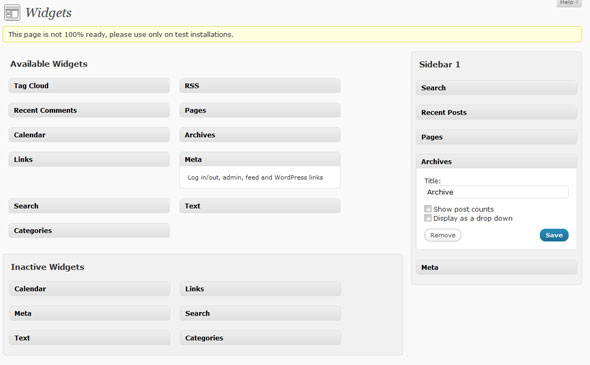Screen dimensions: 590x365
Task: Open the Calendar widget in Available Widgets
Action: [x=89, y=135]
